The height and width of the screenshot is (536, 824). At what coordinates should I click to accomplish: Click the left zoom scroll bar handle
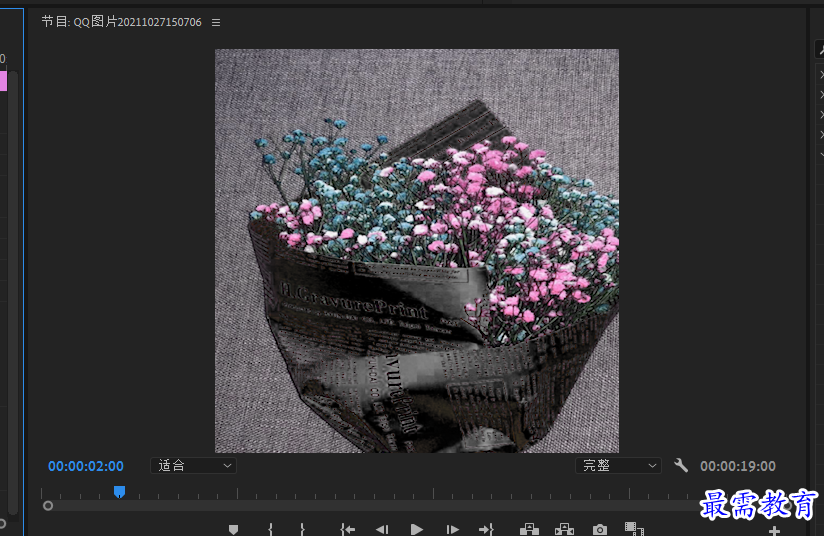pos(48,506)
